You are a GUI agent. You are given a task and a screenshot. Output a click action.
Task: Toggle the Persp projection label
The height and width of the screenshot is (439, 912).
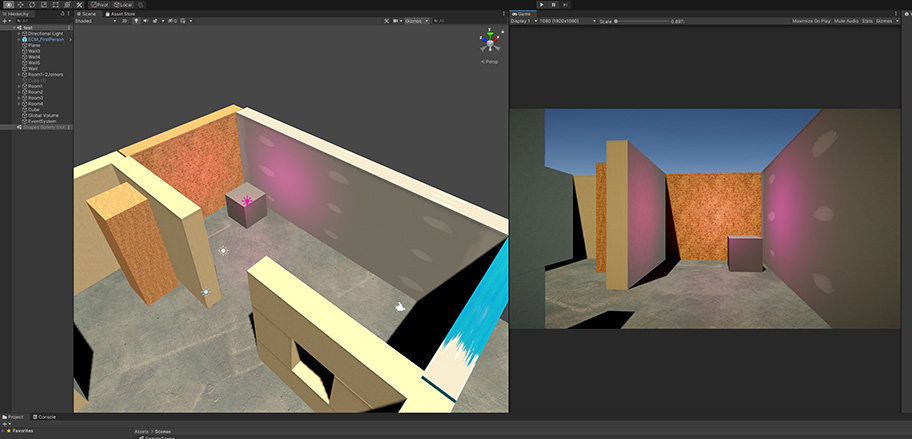pyautogui.click(x=490, y=62)
